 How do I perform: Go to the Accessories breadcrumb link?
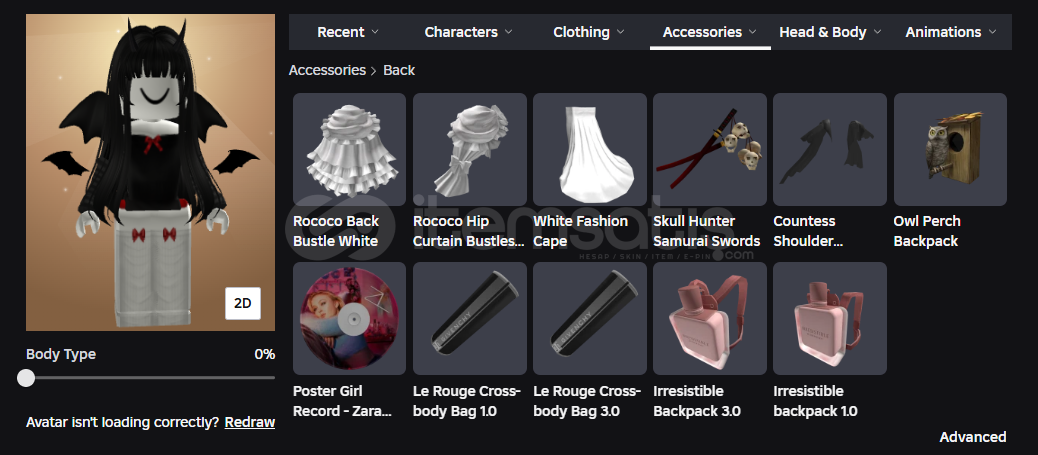point(327,70)
